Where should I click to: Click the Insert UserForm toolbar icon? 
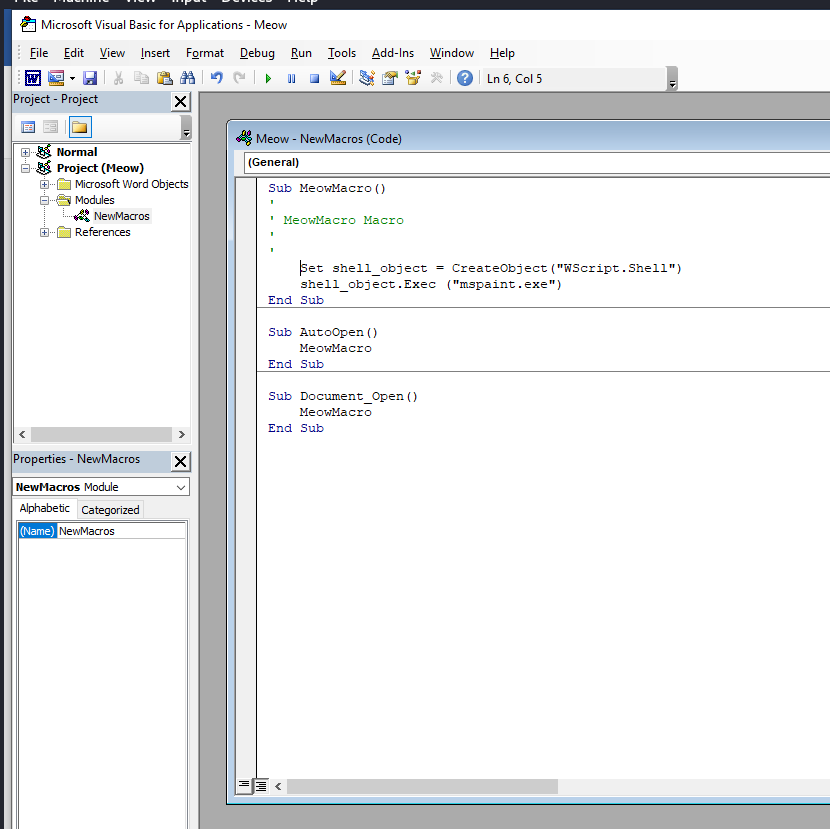(x=56, y=78)
